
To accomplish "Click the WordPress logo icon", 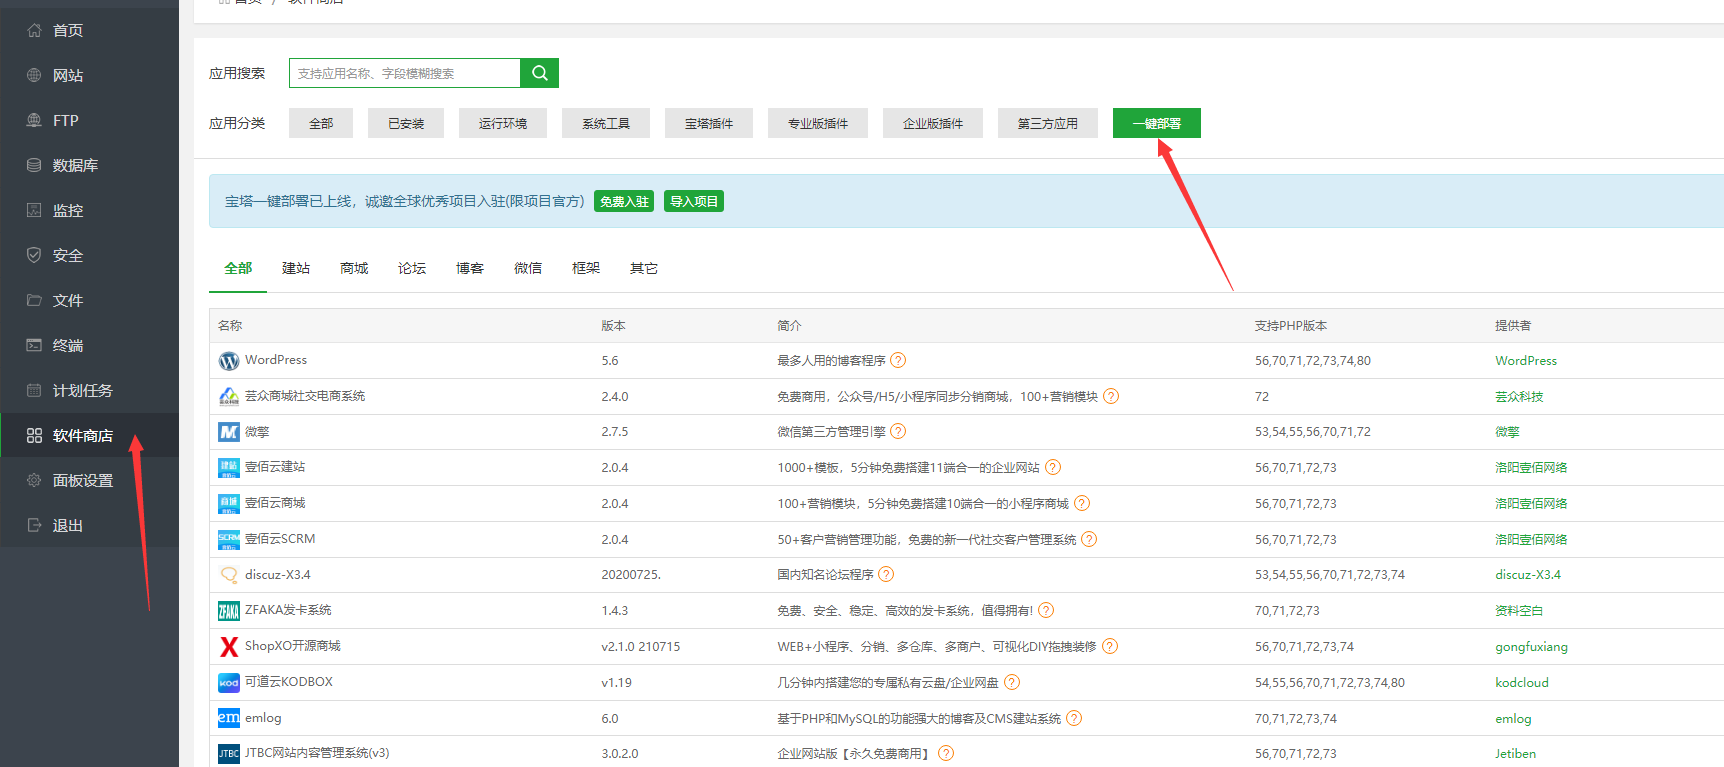I will tap(229, 361).
